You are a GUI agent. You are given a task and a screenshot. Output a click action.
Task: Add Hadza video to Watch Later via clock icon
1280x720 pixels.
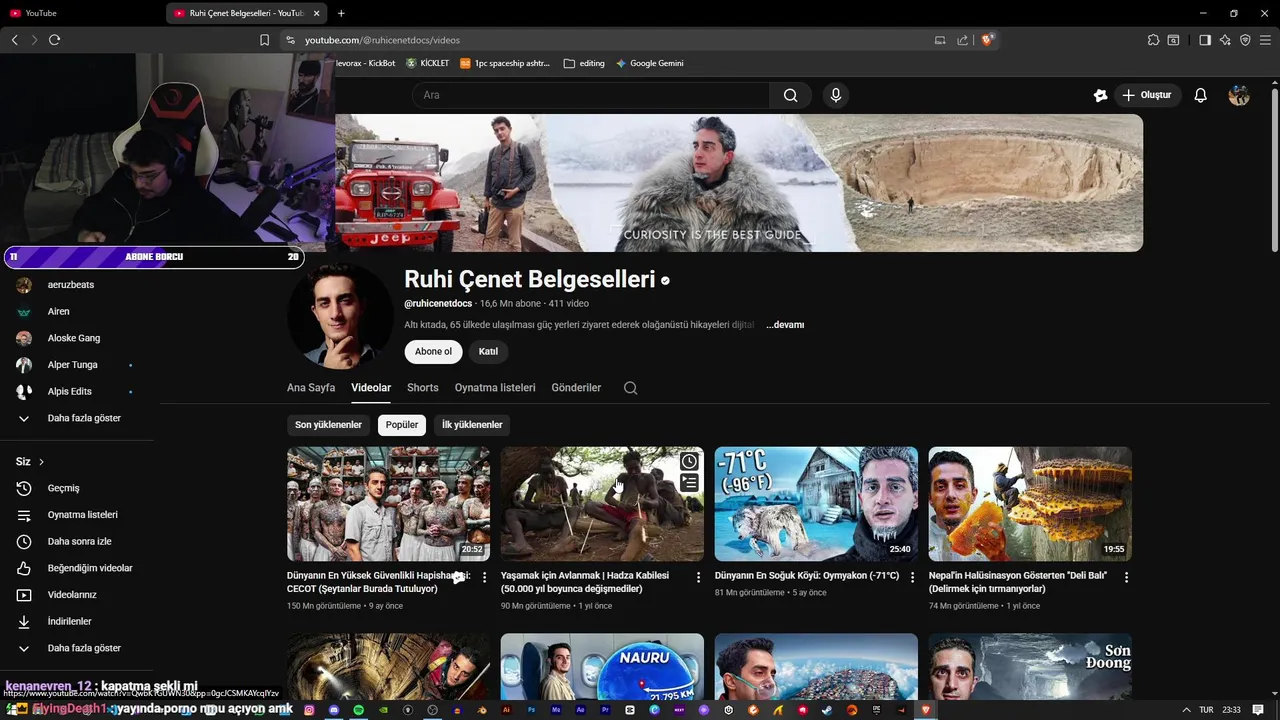(689, 461)
